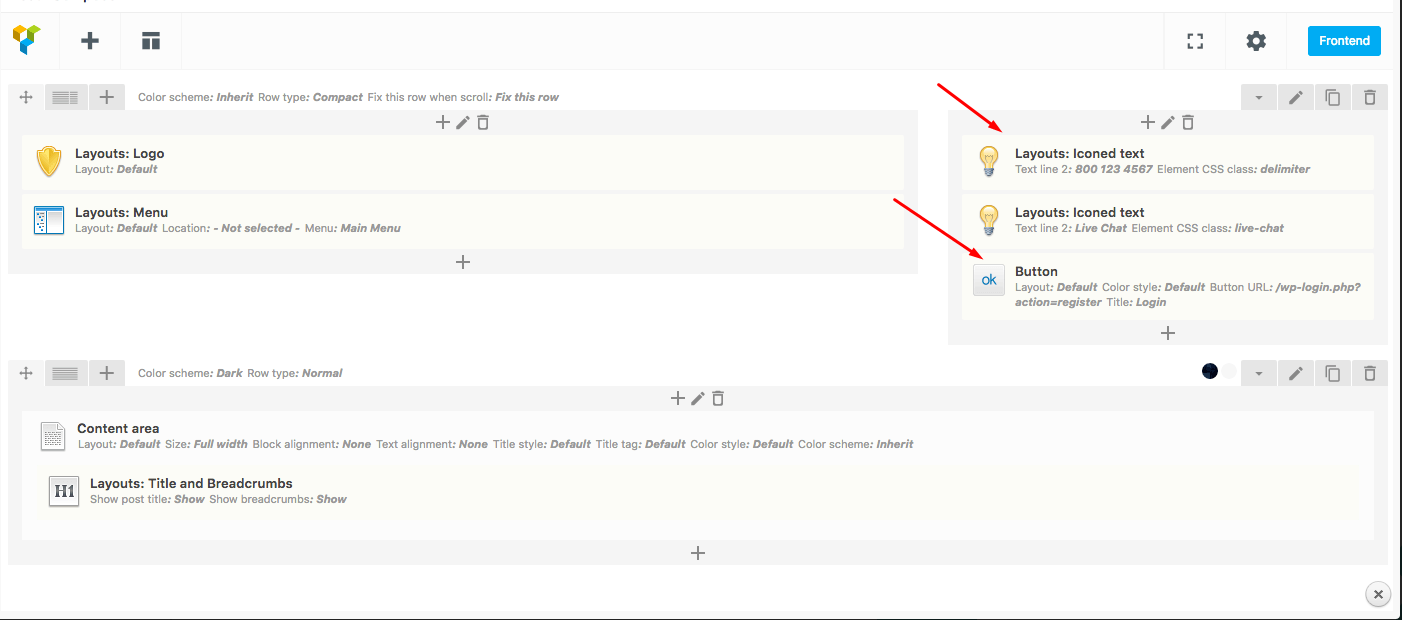This screenshot has width=1402, height=620.
Task: Edit the Content area column settings
Action: (698, 398)
